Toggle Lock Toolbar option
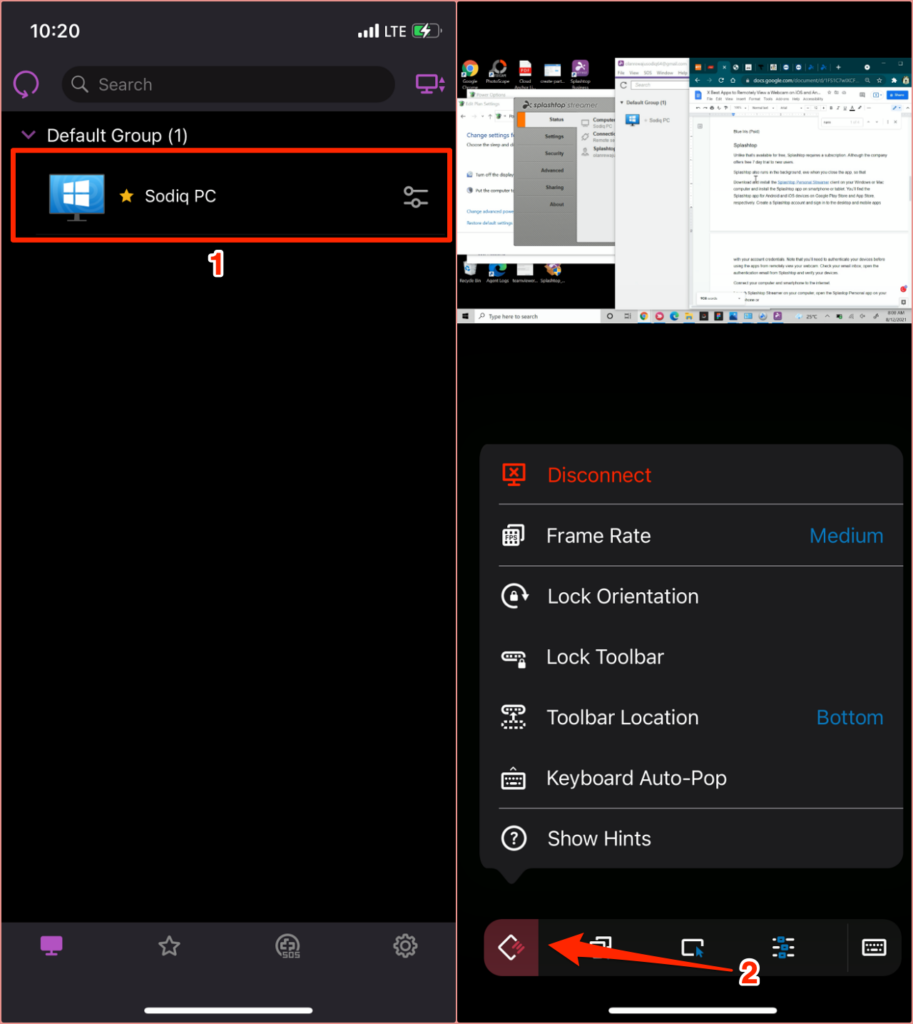 tap(605, 657)
